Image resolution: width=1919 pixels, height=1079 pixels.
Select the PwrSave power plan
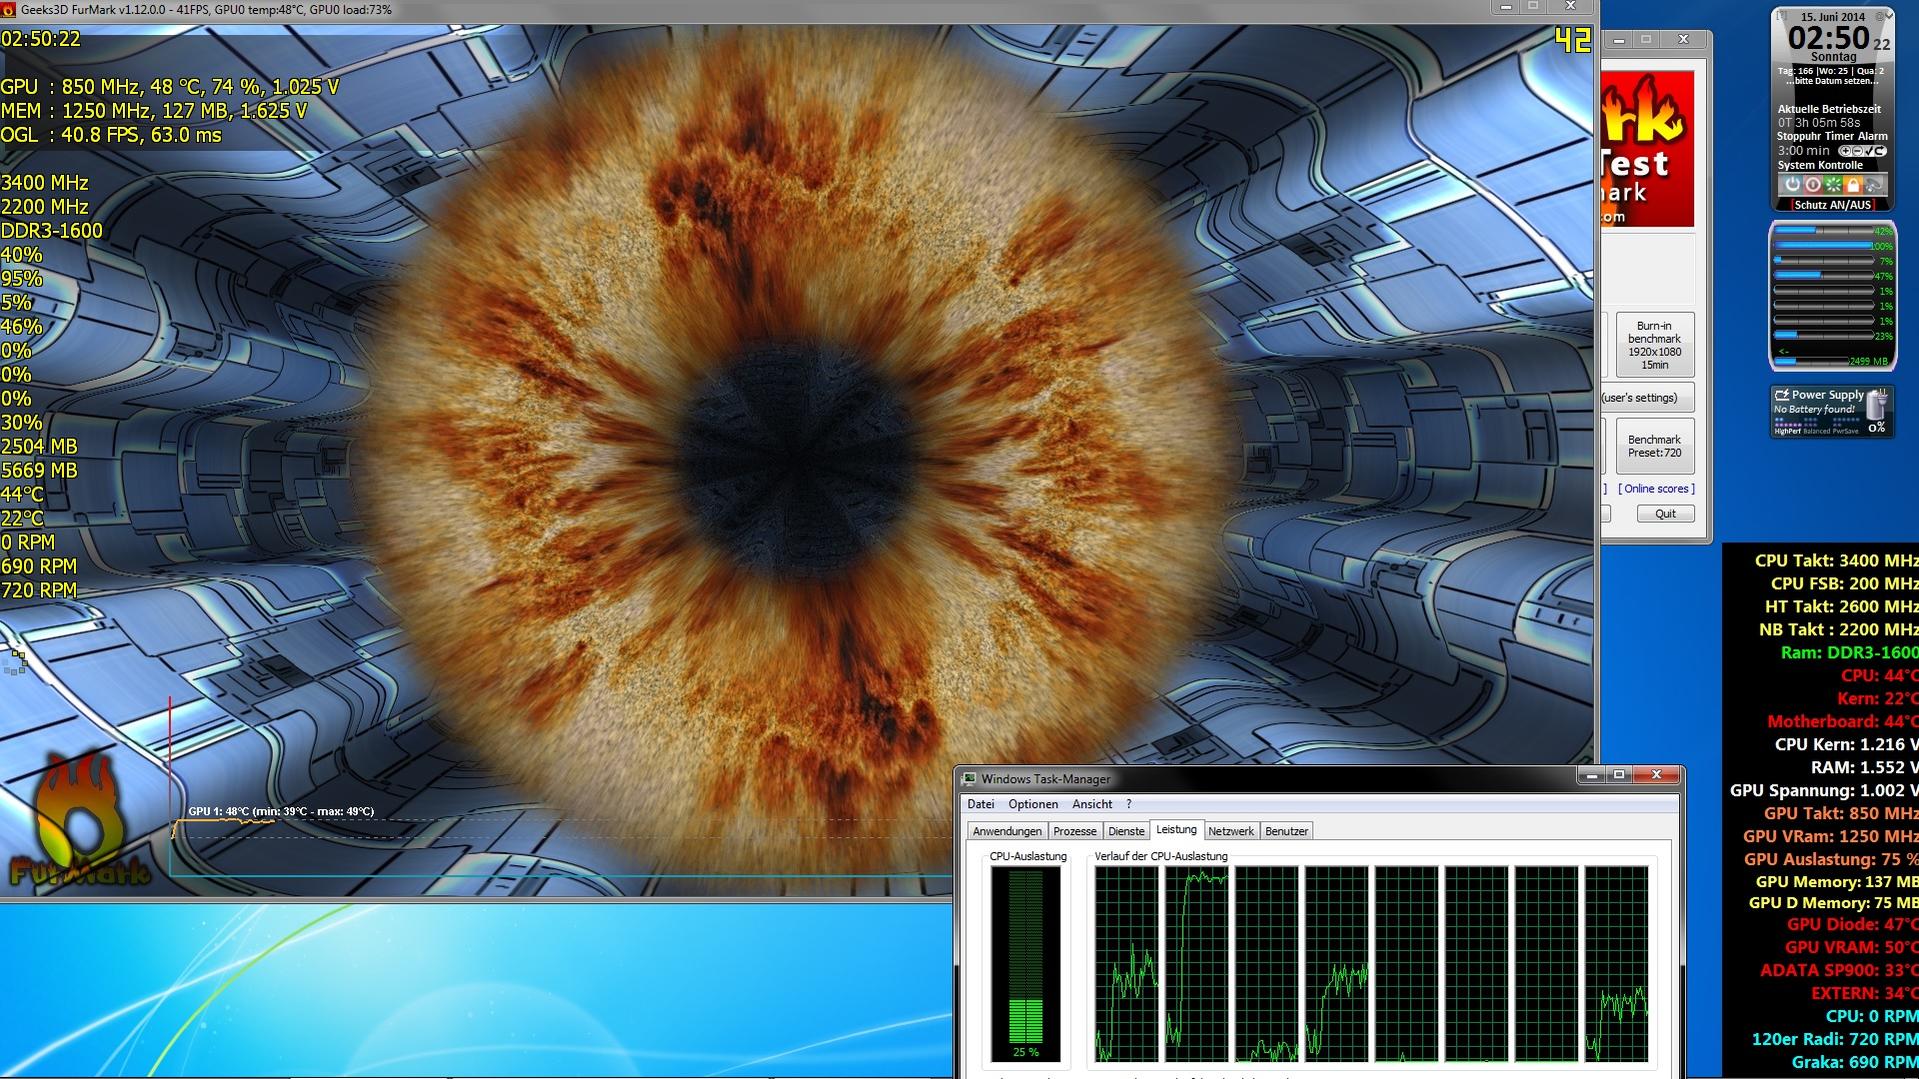coord(1846,430)
